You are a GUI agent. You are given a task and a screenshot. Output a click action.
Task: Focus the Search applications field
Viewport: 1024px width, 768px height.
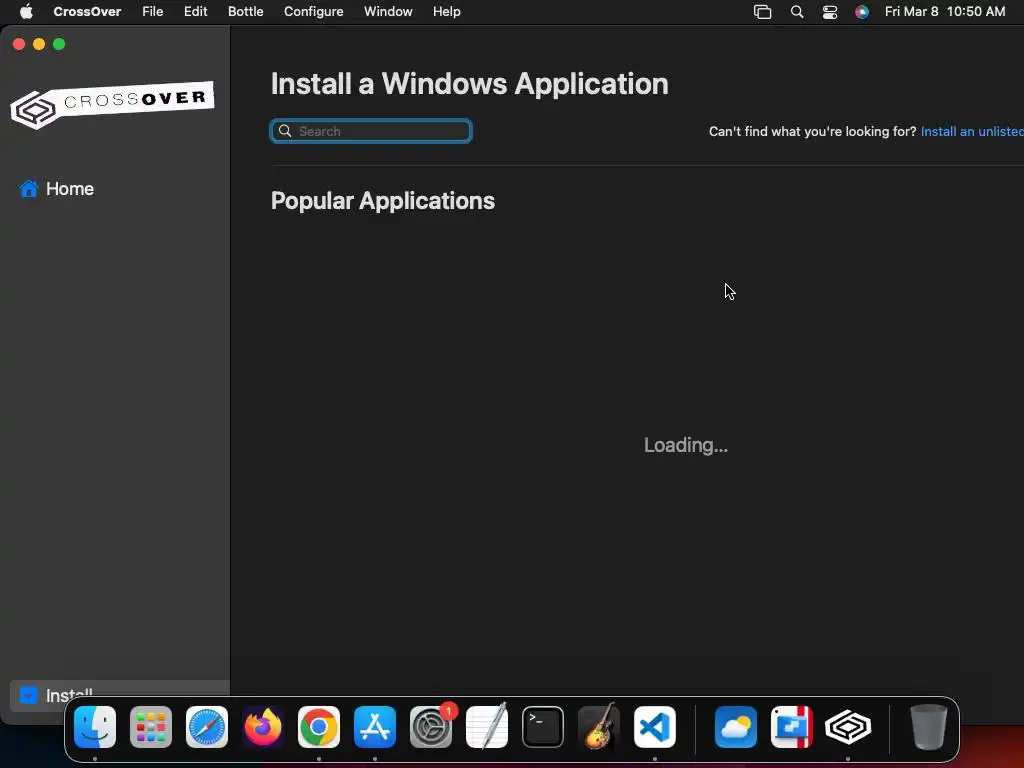coord(371,131)
